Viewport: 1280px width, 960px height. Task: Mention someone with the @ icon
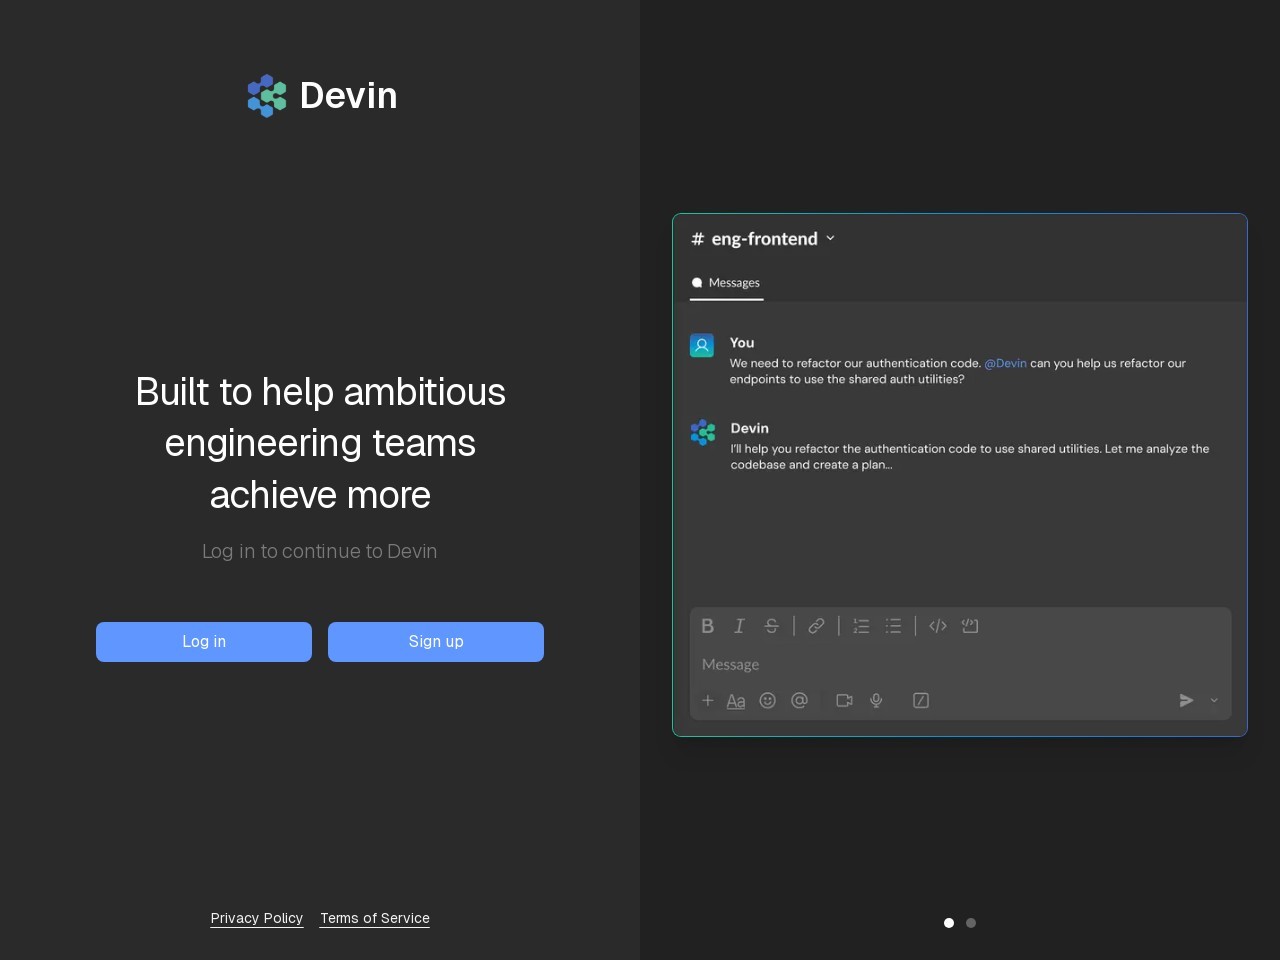(800, 700)
